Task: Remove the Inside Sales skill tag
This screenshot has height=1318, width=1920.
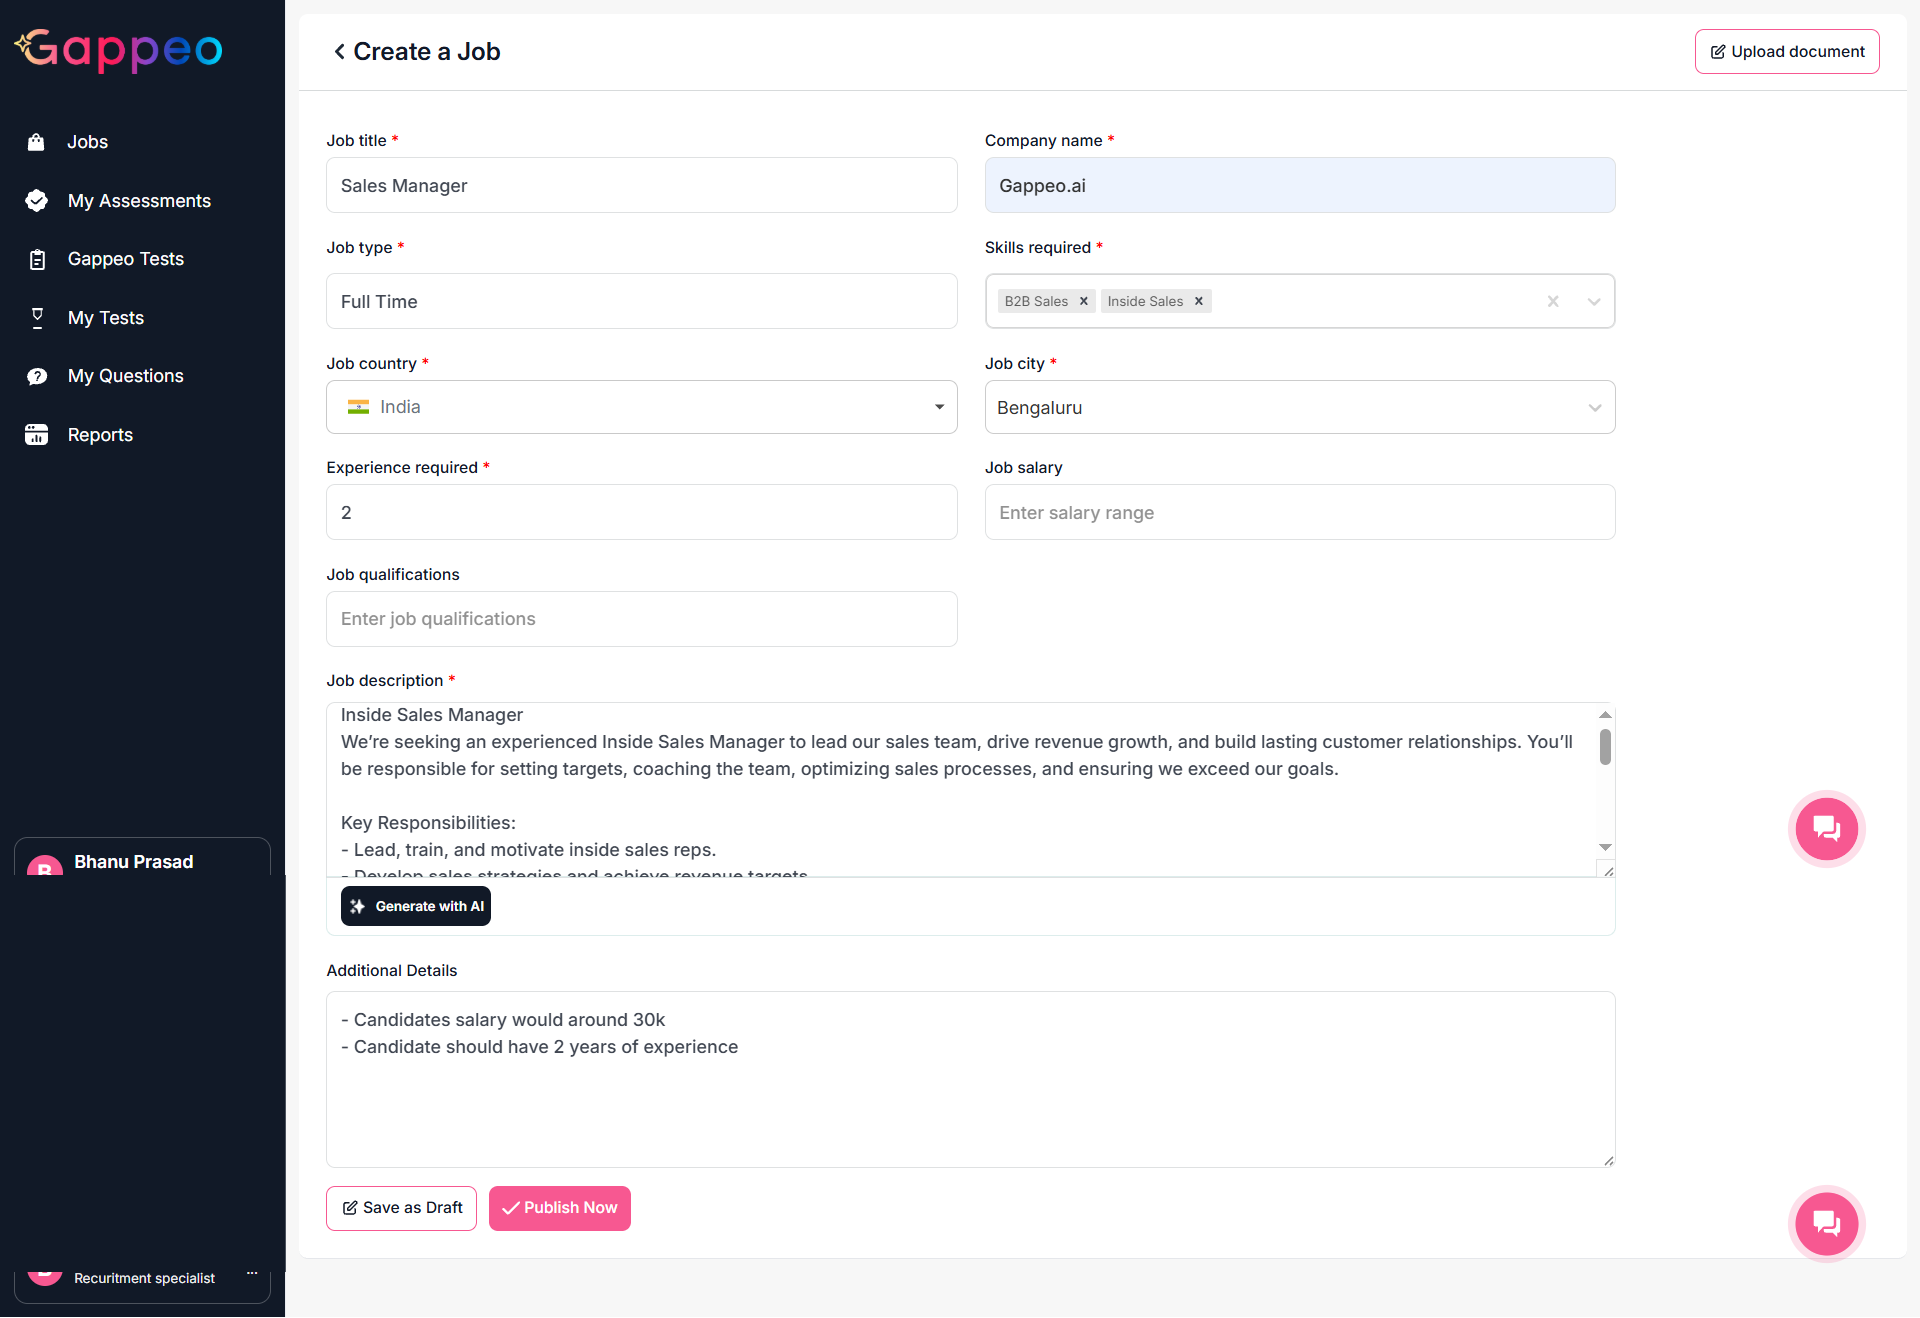Action: [1197, 301]
